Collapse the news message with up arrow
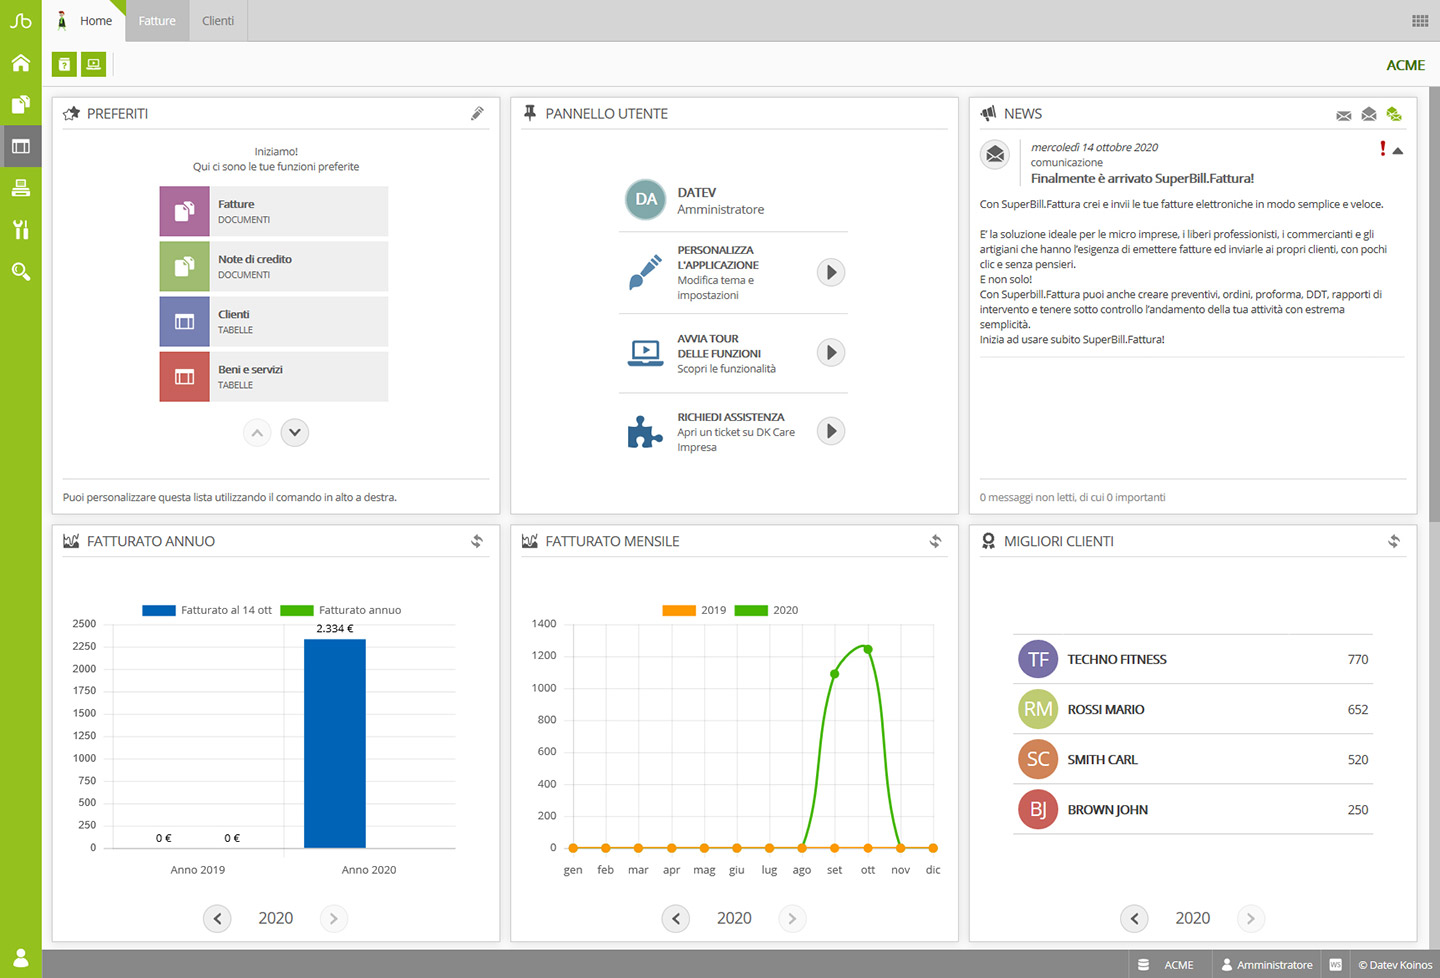This screenshot has height=978, width=1440. tap(1398, 151)
